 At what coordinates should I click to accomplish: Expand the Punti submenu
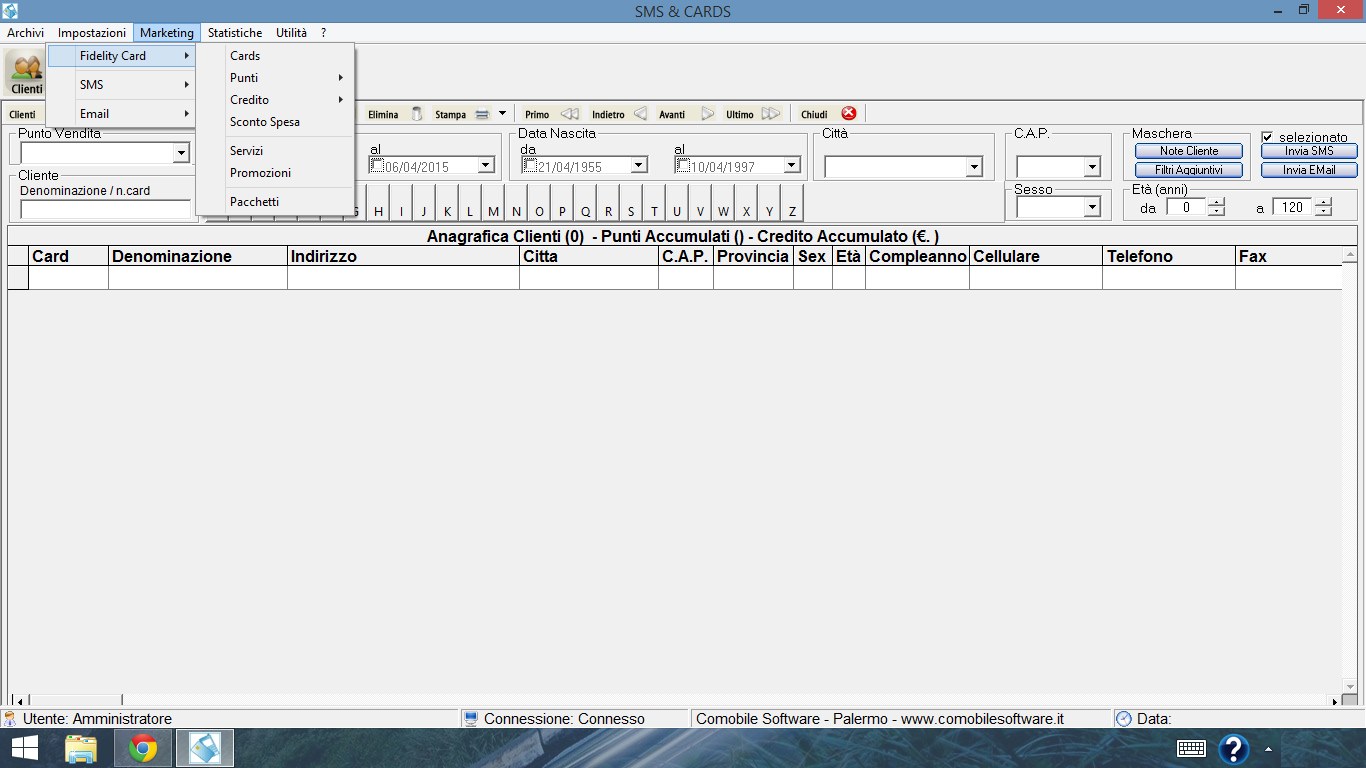point(275,78)
